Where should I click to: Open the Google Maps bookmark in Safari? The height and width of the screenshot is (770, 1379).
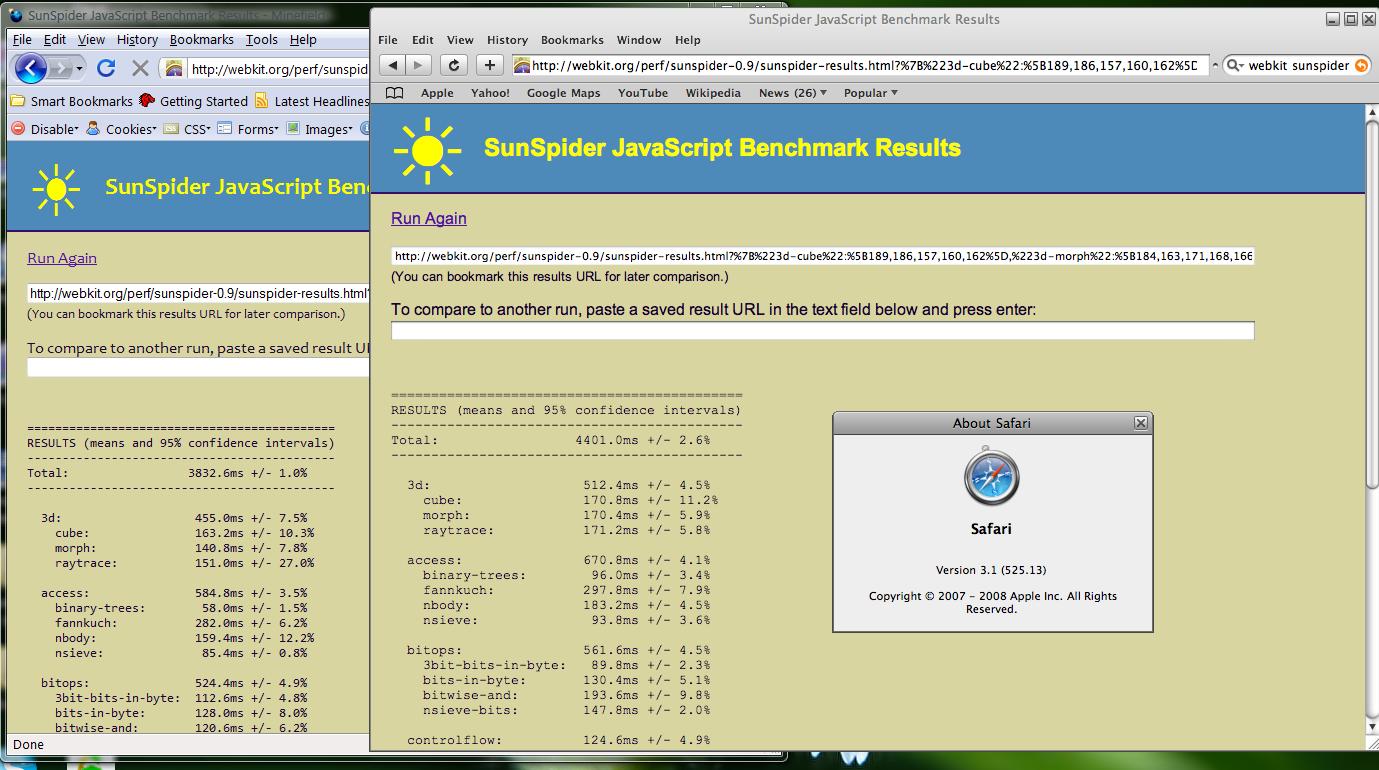click(563, 93)
